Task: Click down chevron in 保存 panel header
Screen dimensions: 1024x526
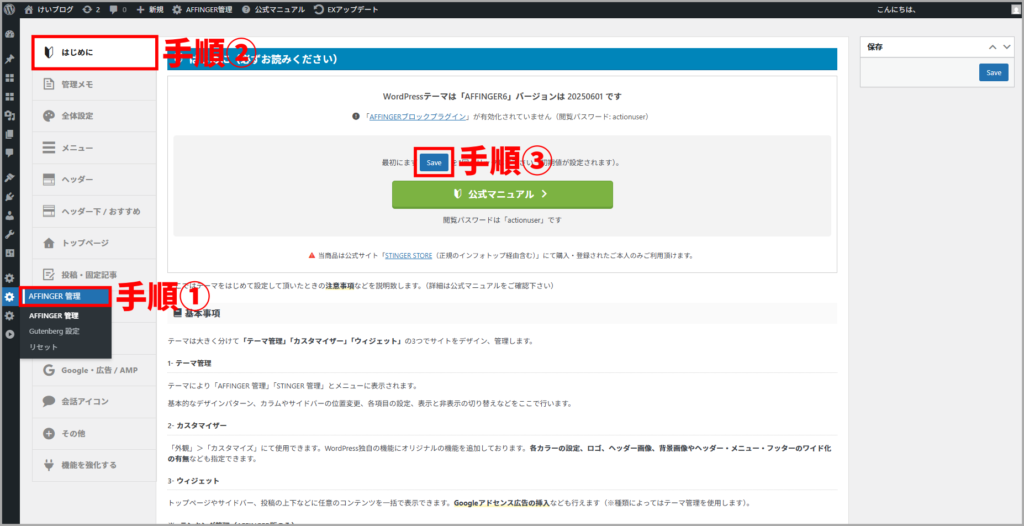Action: (1007, 47)
